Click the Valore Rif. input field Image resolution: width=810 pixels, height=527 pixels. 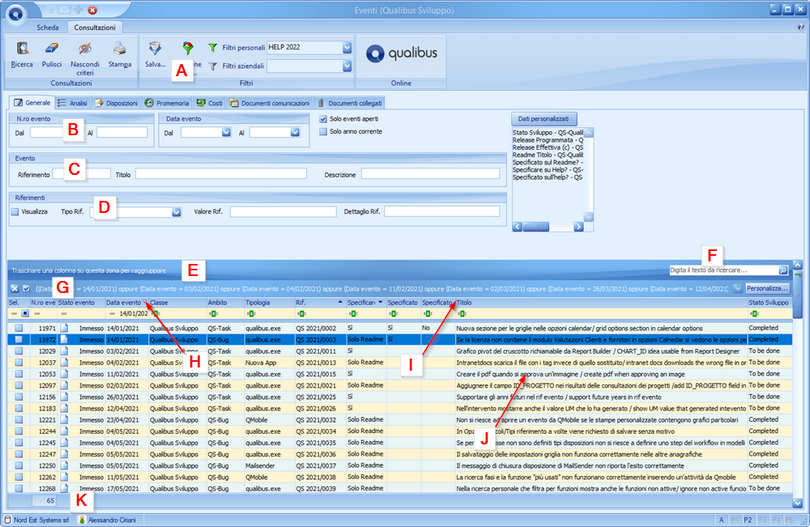(283, 211)
